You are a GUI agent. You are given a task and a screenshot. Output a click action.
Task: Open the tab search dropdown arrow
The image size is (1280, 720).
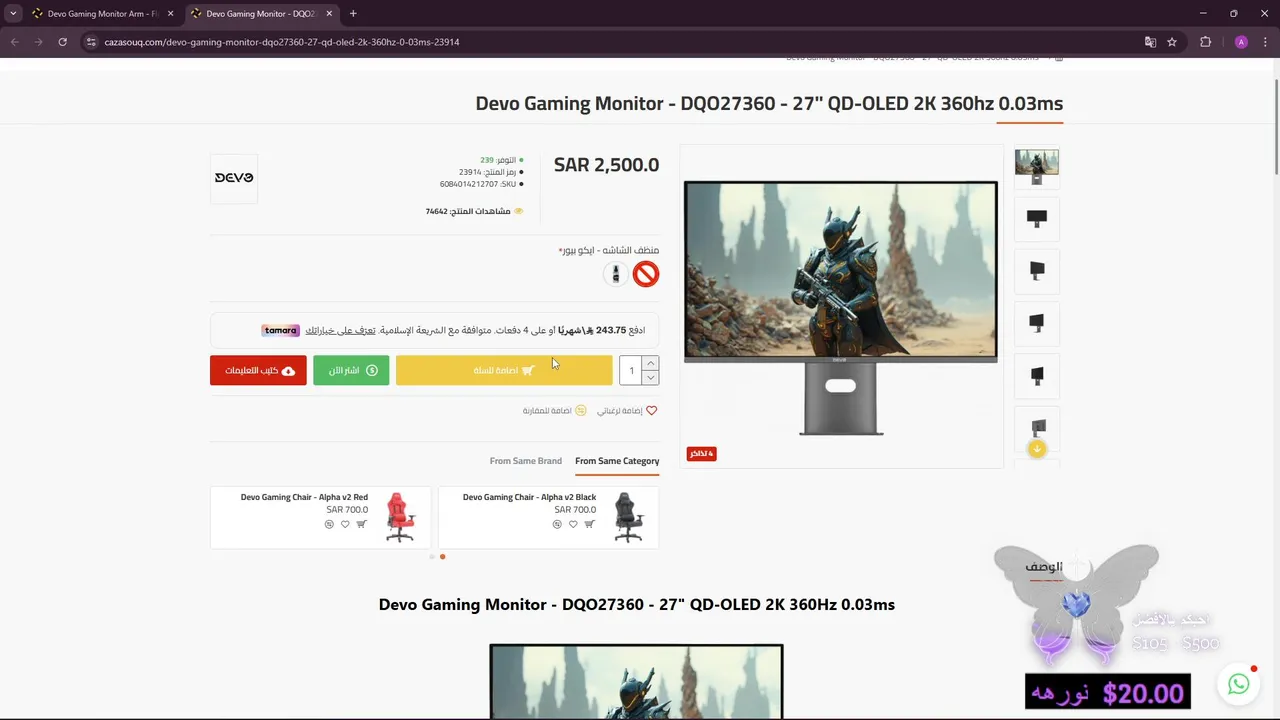13,14
